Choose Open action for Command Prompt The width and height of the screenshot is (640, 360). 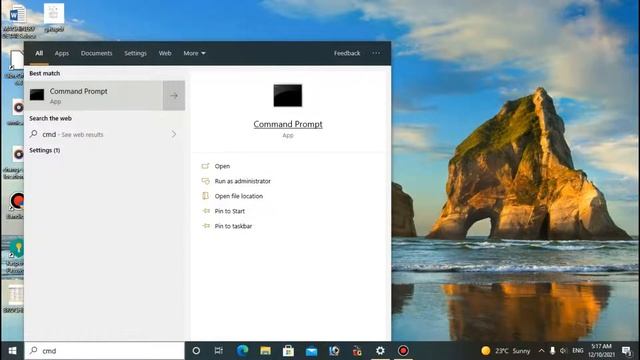[222, 166]
